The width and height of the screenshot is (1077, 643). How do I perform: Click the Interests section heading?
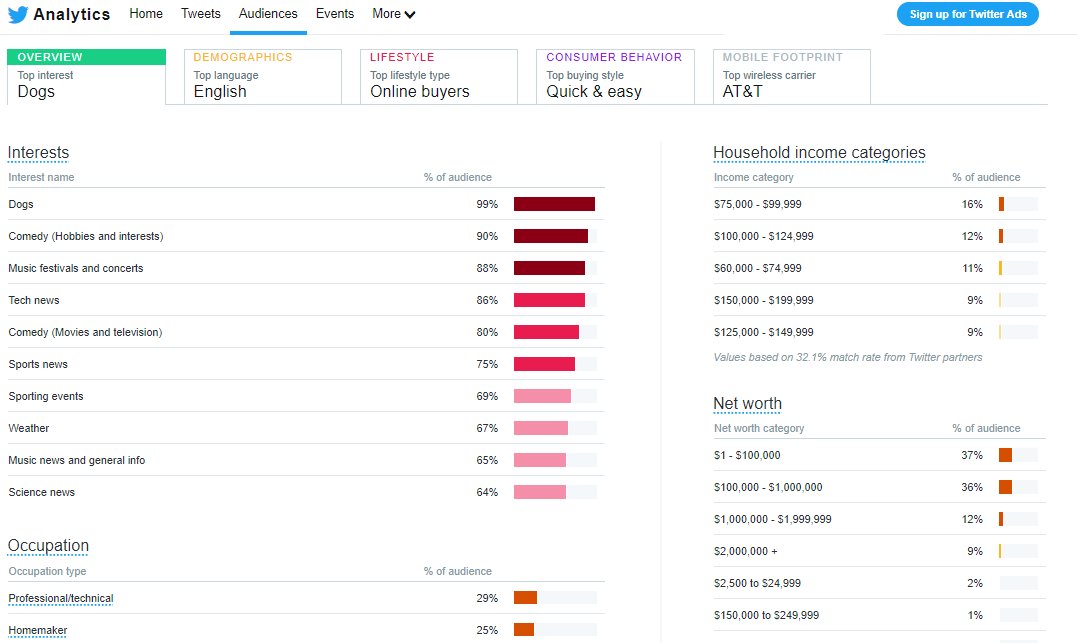point(38,153)
